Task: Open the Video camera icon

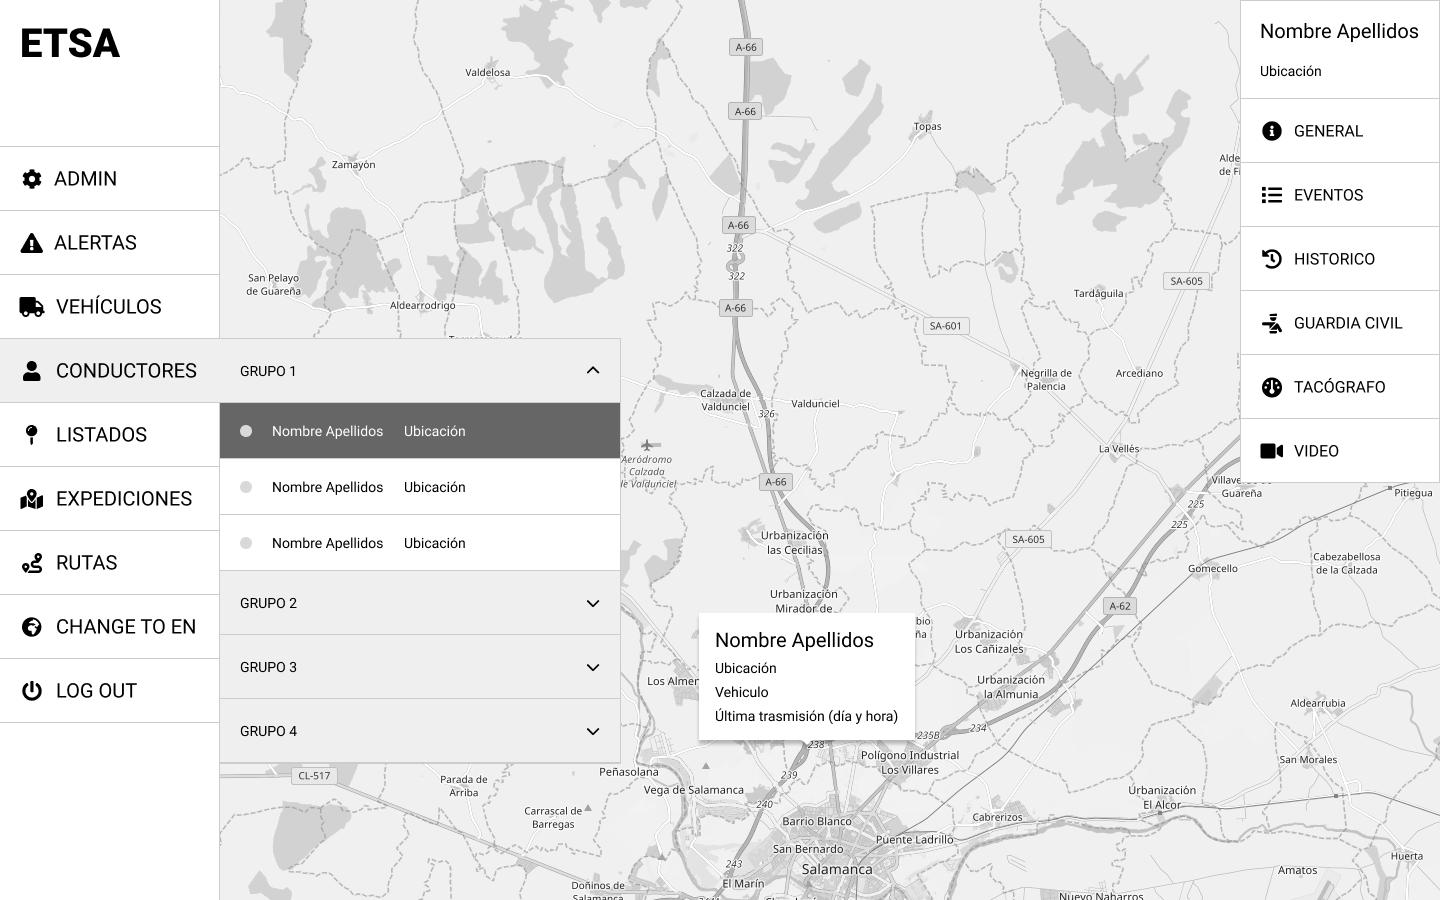Action: [x=1272, y=451]
